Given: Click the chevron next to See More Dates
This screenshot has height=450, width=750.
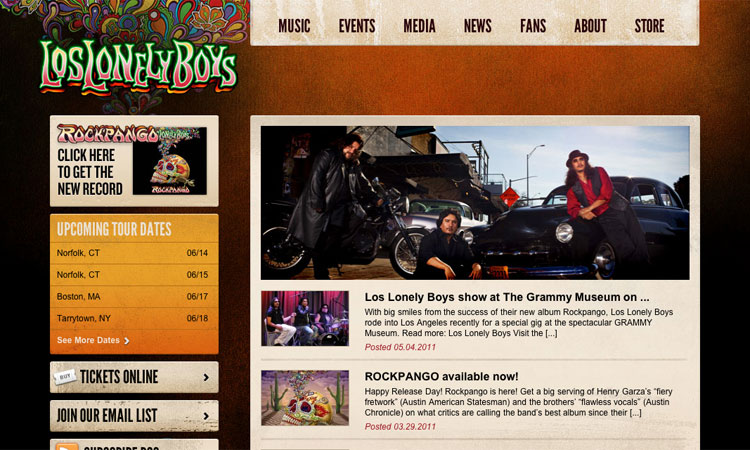Looking at the screenshot, I should (127, 341).
